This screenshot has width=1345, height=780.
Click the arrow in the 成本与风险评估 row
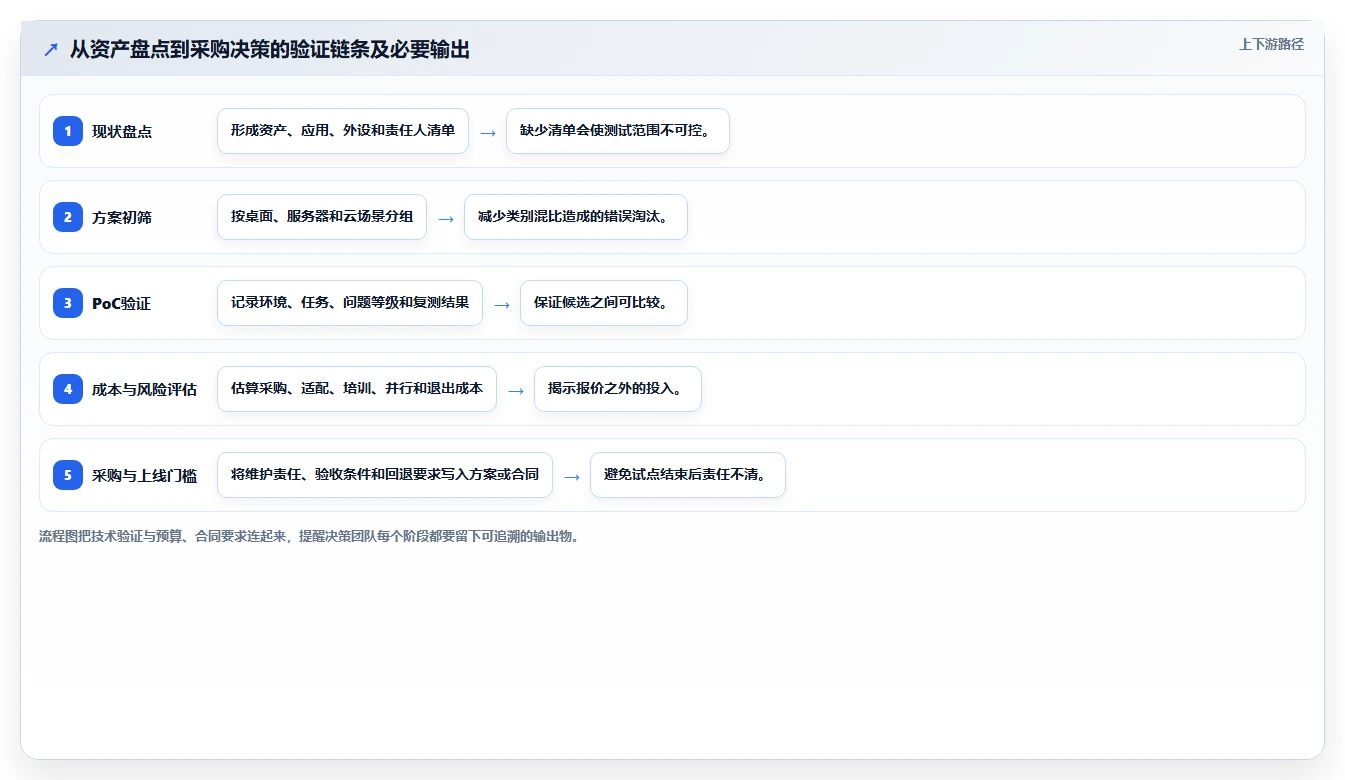pyautogui.click(x=516, y=390)
